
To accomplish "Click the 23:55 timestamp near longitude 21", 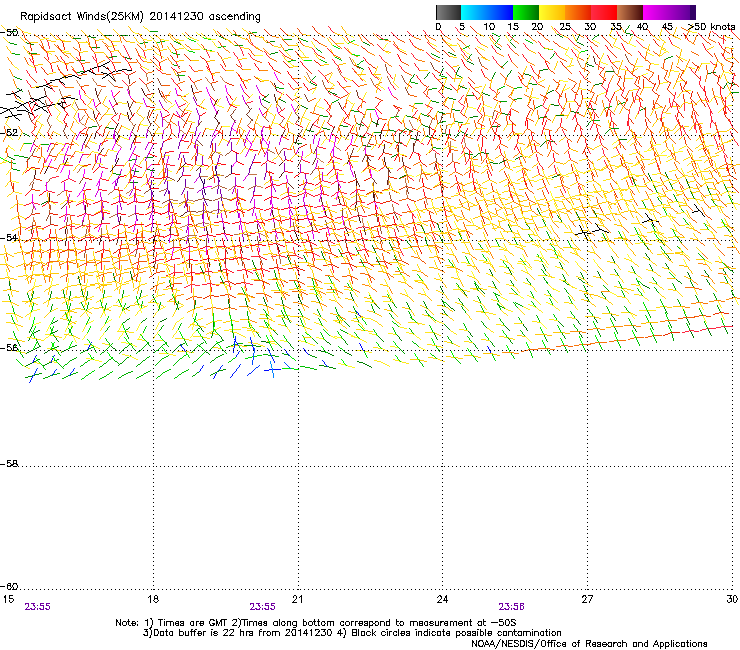I will coord(262,607).
